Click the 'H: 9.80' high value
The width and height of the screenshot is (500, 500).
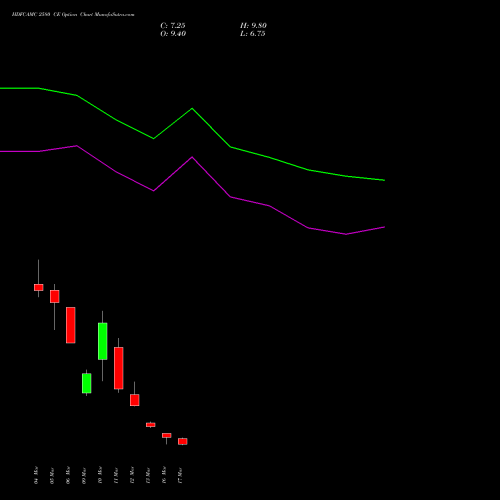point(253,26)
